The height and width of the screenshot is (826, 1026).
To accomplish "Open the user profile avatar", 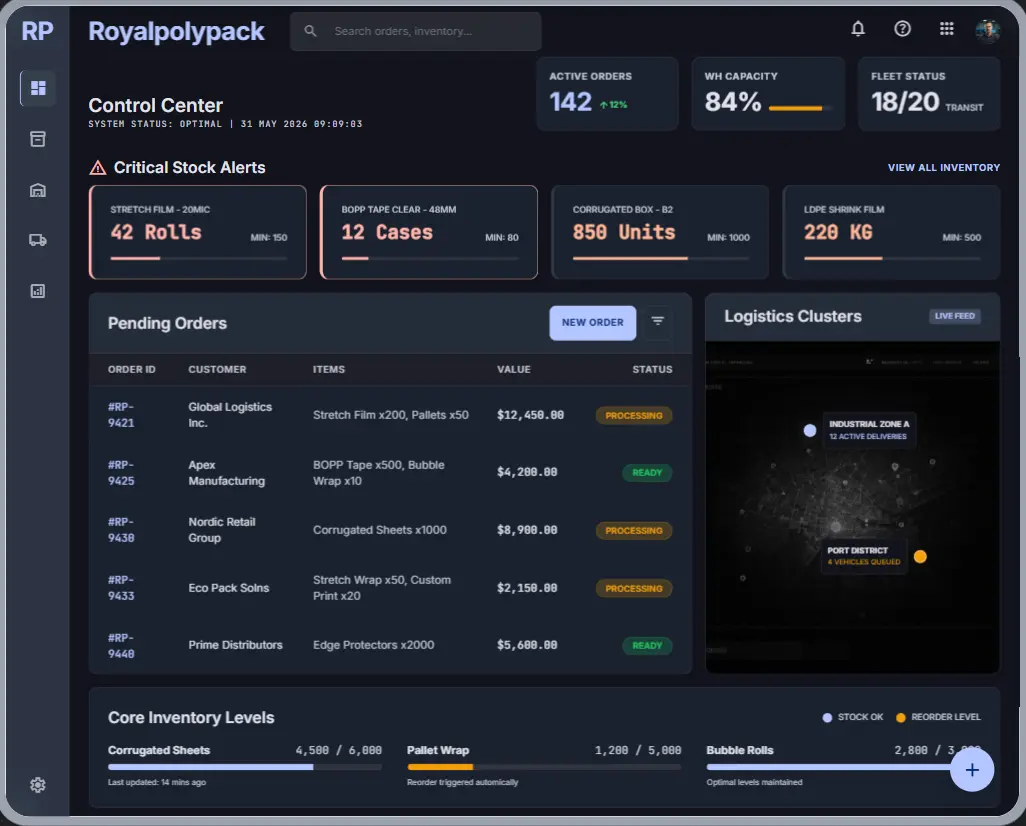I will (x=987, y=30).
